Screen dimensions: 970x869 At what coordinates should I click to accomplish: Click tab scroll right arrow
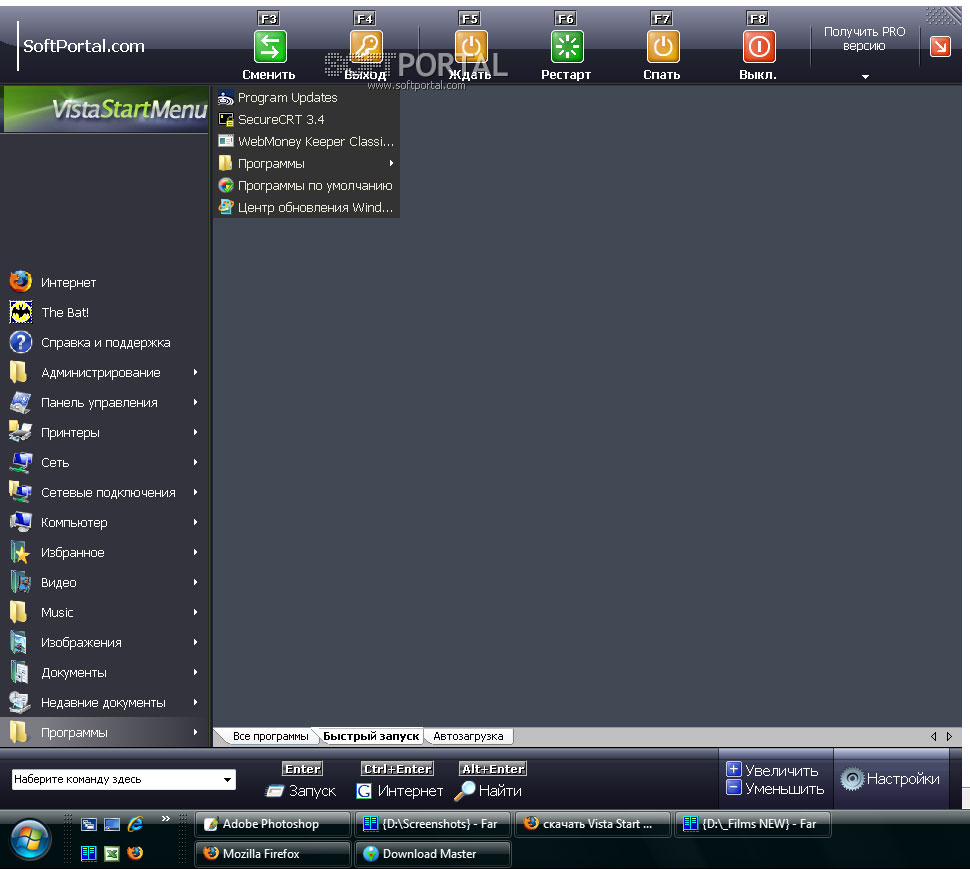(x=949, y=736)
